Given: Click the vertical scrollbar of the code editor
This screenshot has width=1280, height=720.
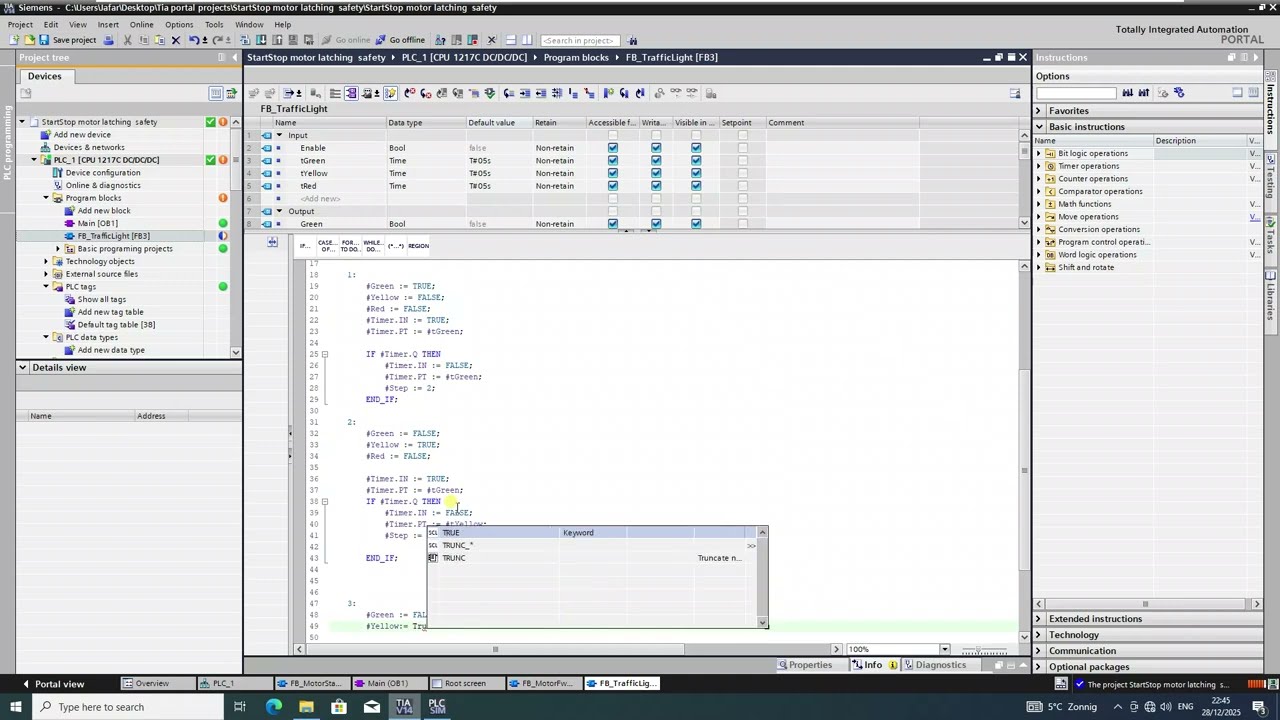Looking at the screenshot, I should click(x=1024, y=450).
